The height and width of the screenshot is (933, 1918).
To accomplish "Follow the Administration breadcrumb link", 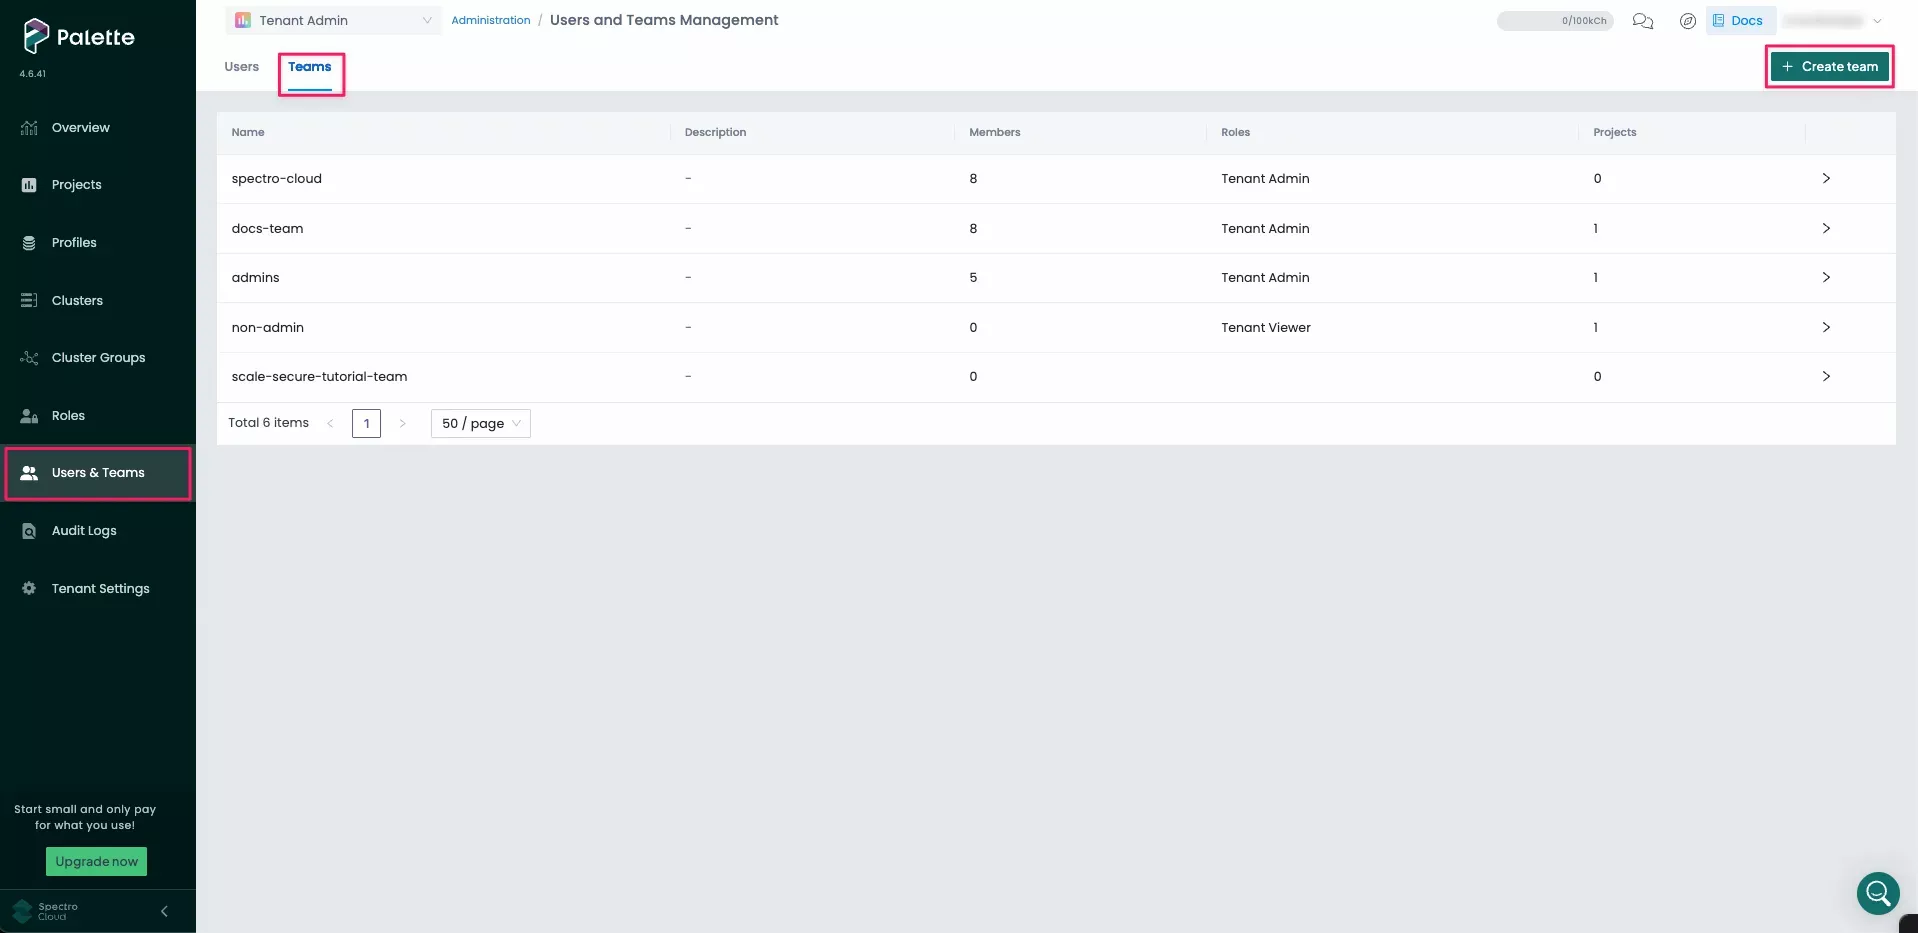I will (490, 21).
